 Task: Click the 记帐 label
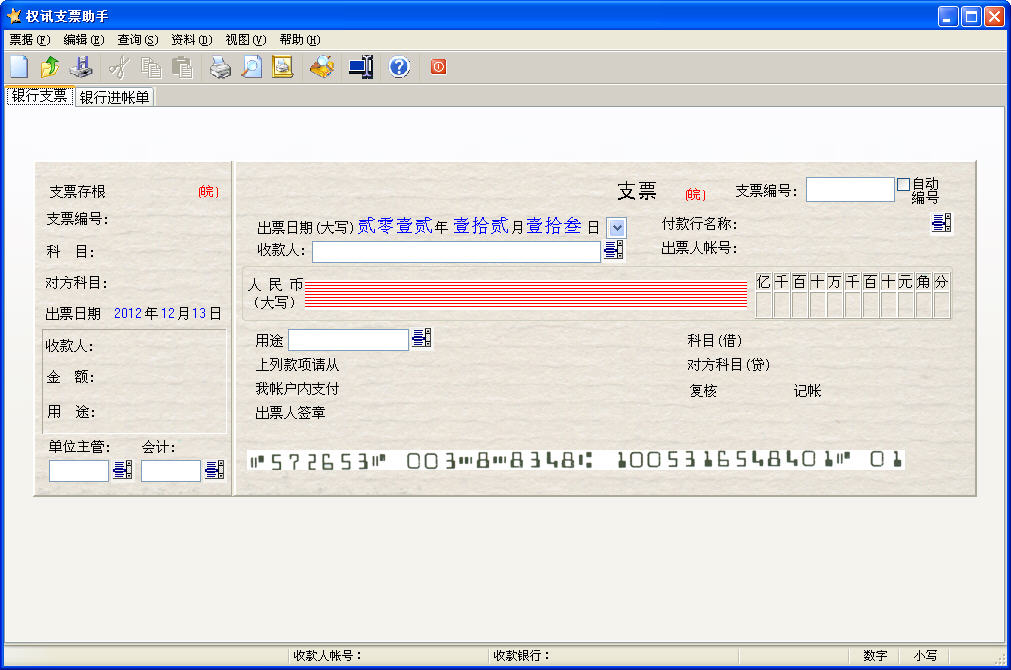tap(807, 391)
